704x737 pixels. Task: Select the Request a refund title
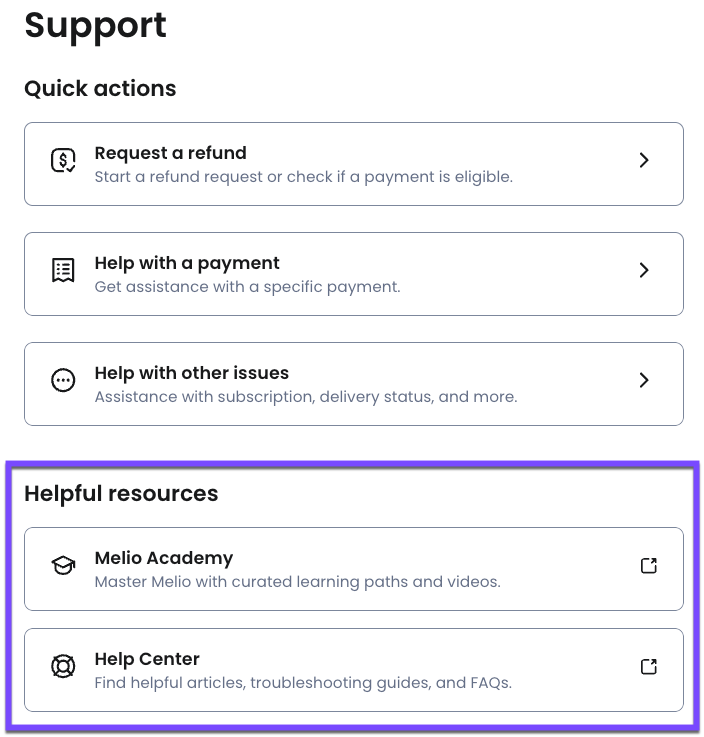click(170, 153)
